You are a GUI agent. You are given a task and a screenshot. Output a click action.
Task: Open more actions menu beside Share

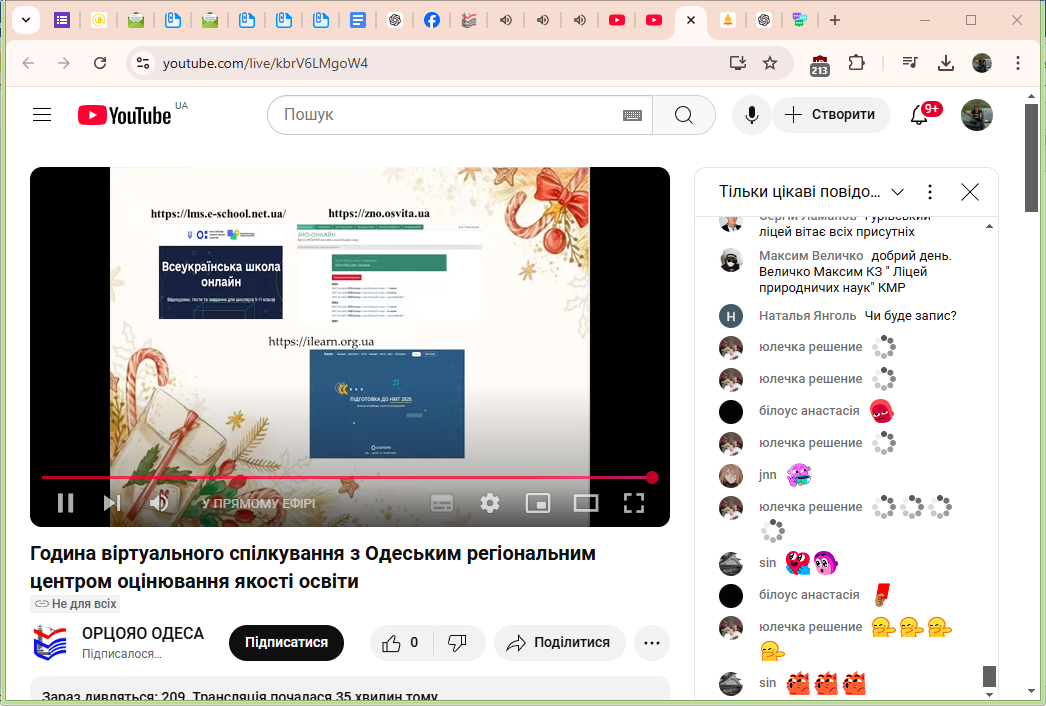pyautogui.click(x=652, y=643)
